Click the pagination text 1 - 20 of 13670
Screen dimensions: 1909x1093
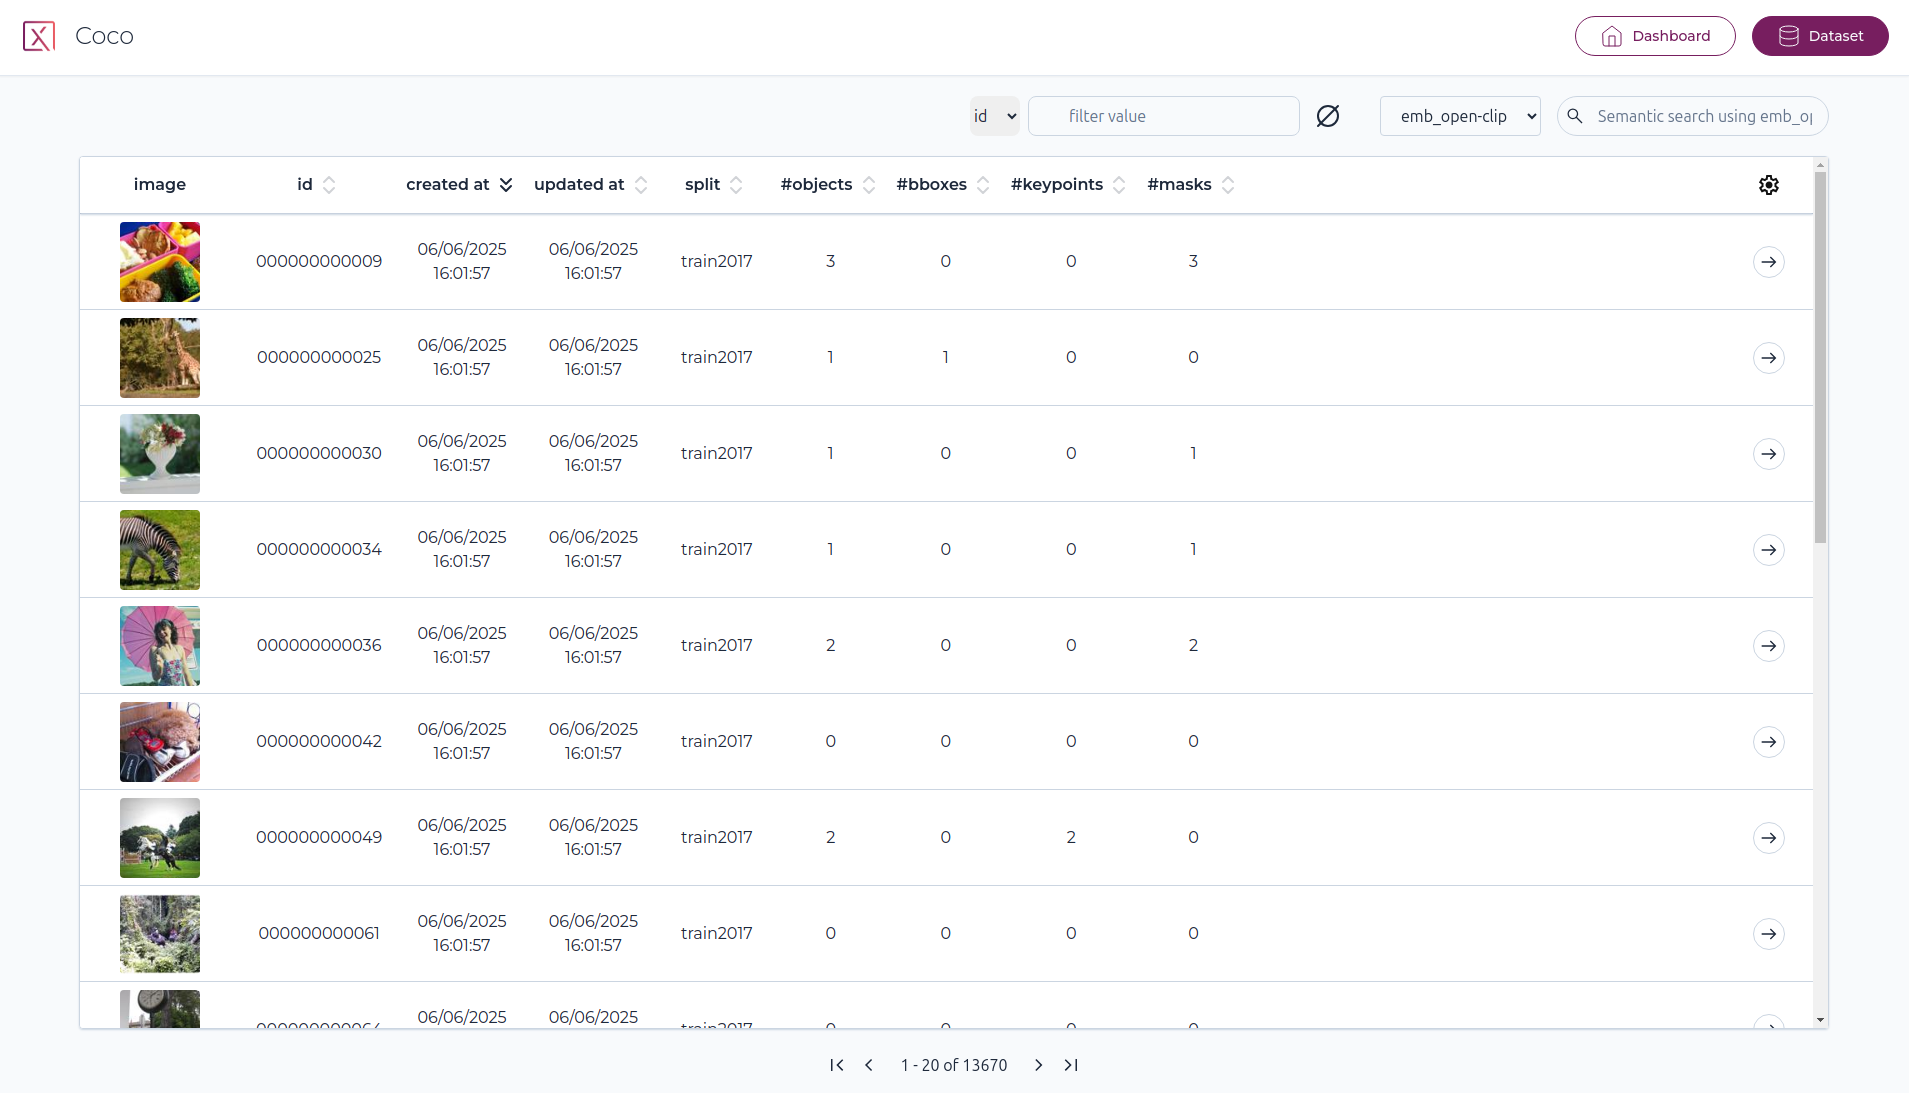[954, 1065]
